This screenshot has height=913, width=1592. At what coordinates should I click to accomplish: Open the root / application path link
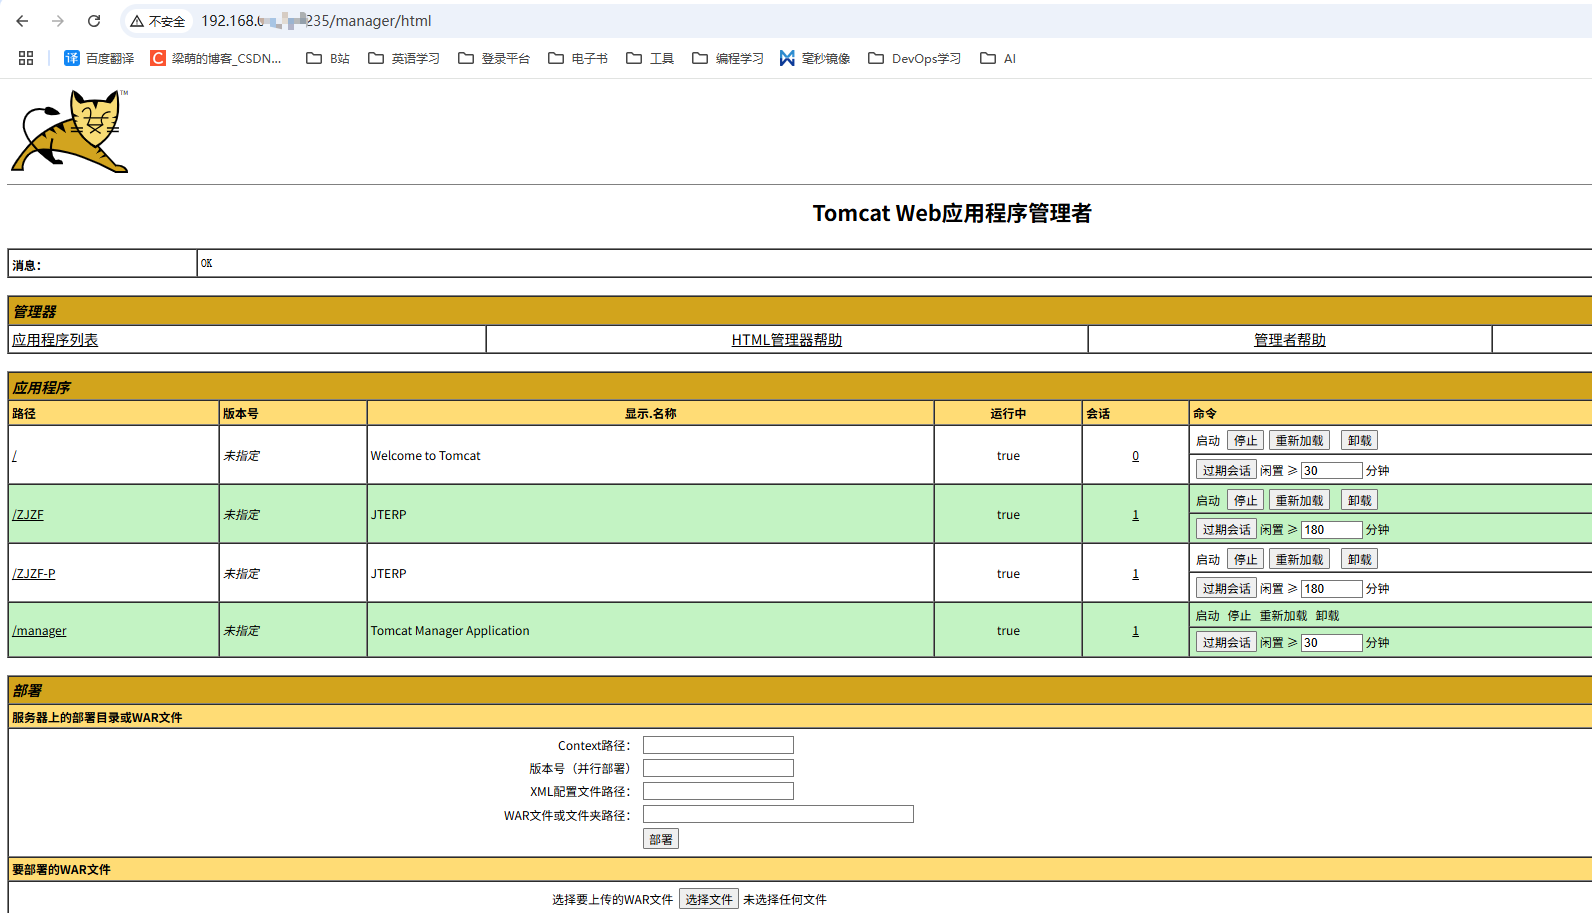15,456
